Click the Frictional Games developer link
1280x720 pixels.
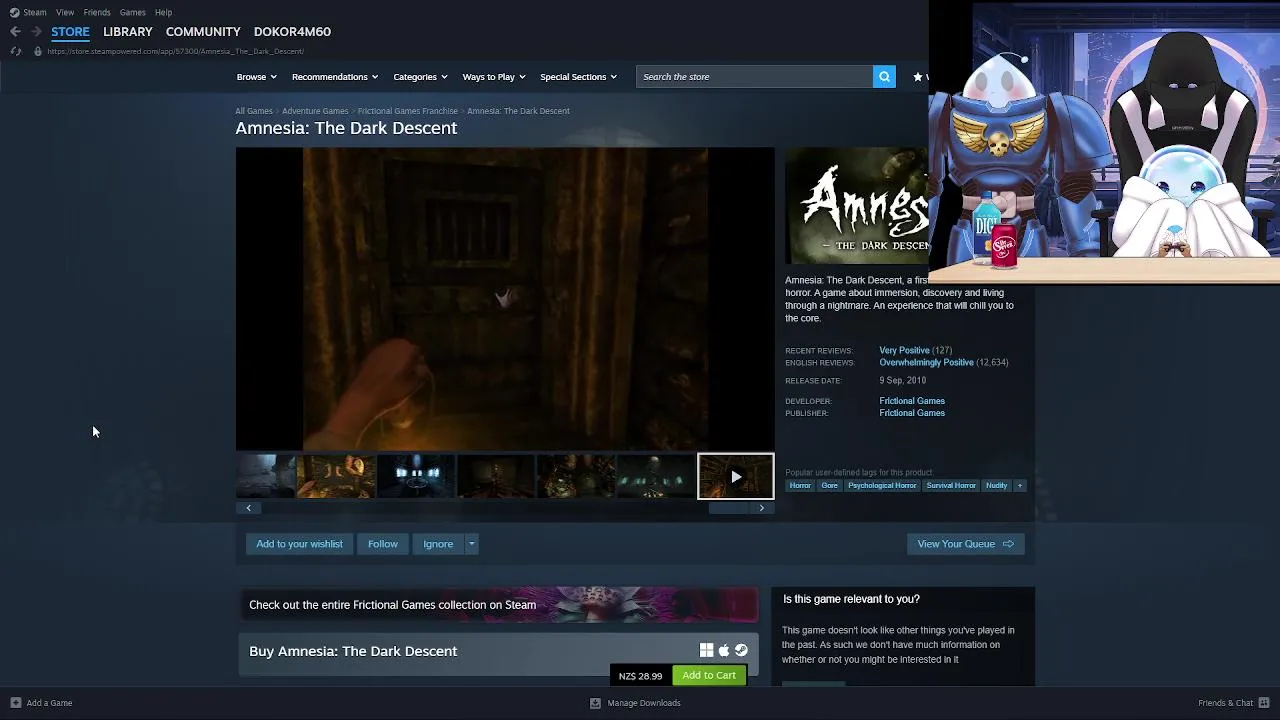[912, 401]
